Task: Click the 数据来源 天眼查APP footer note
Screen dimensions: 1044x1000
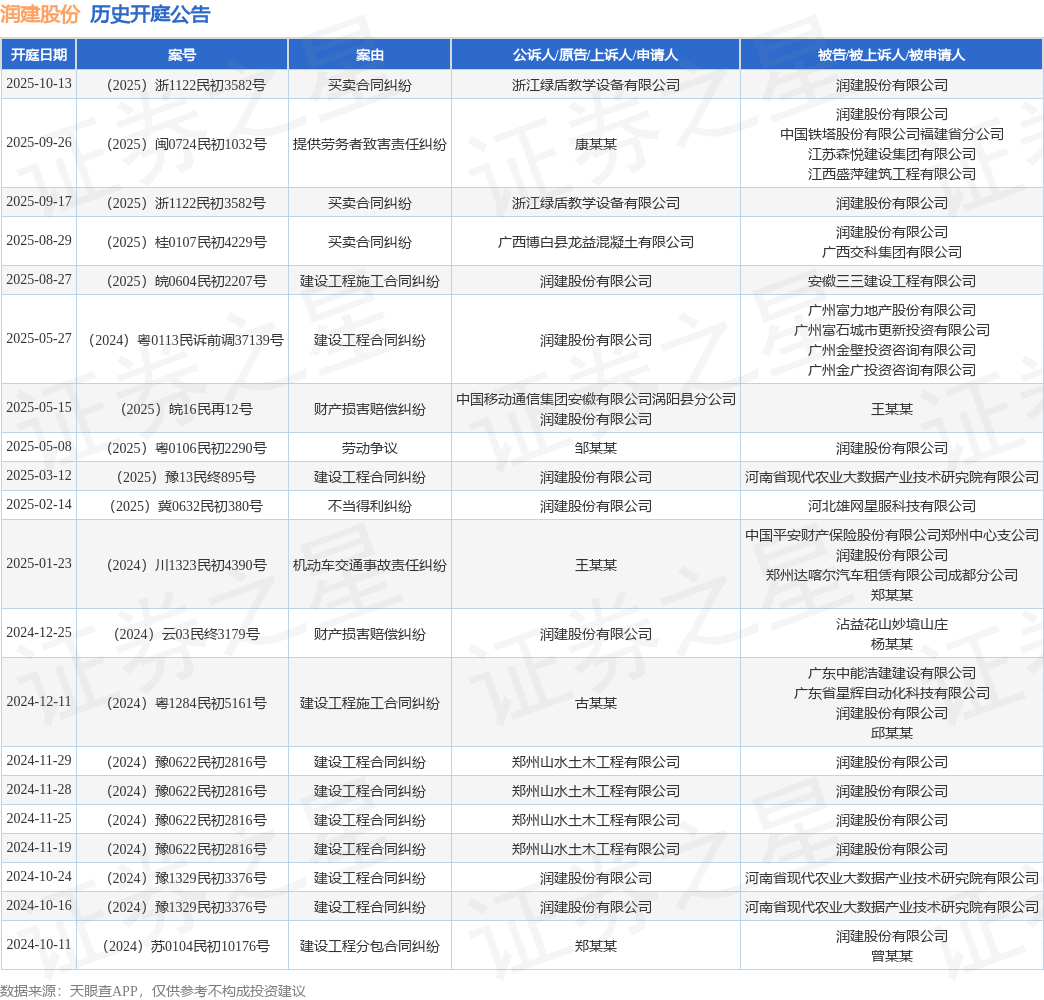Action: 152,991
